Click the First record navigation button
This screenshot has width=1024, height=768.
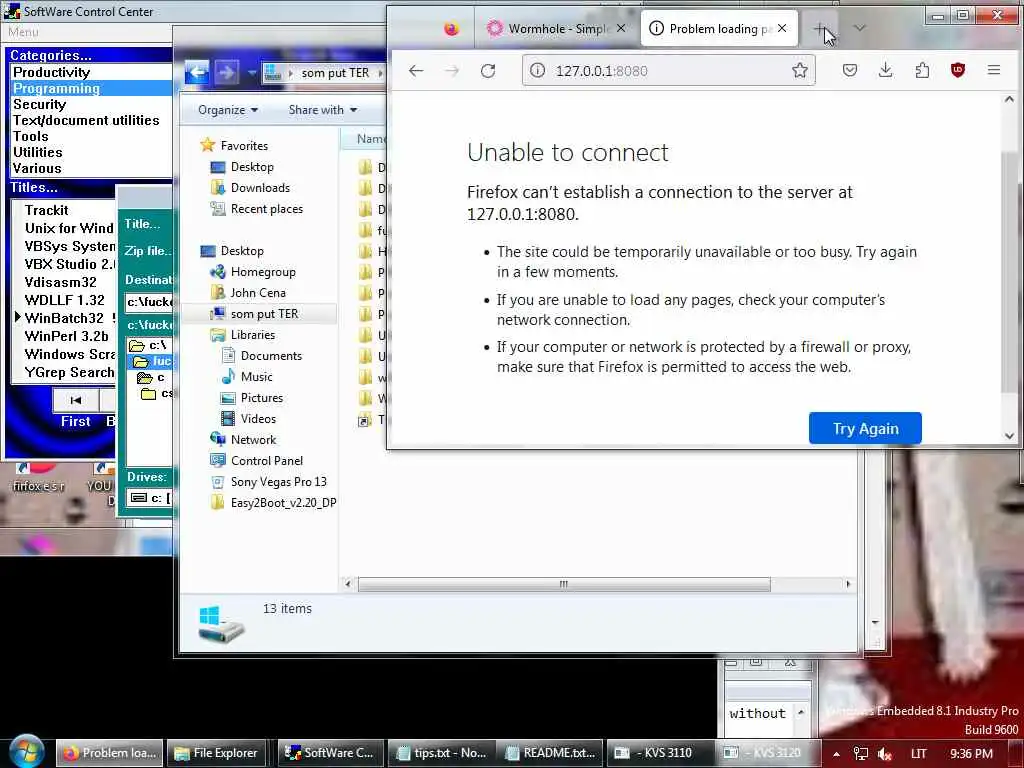76,400
